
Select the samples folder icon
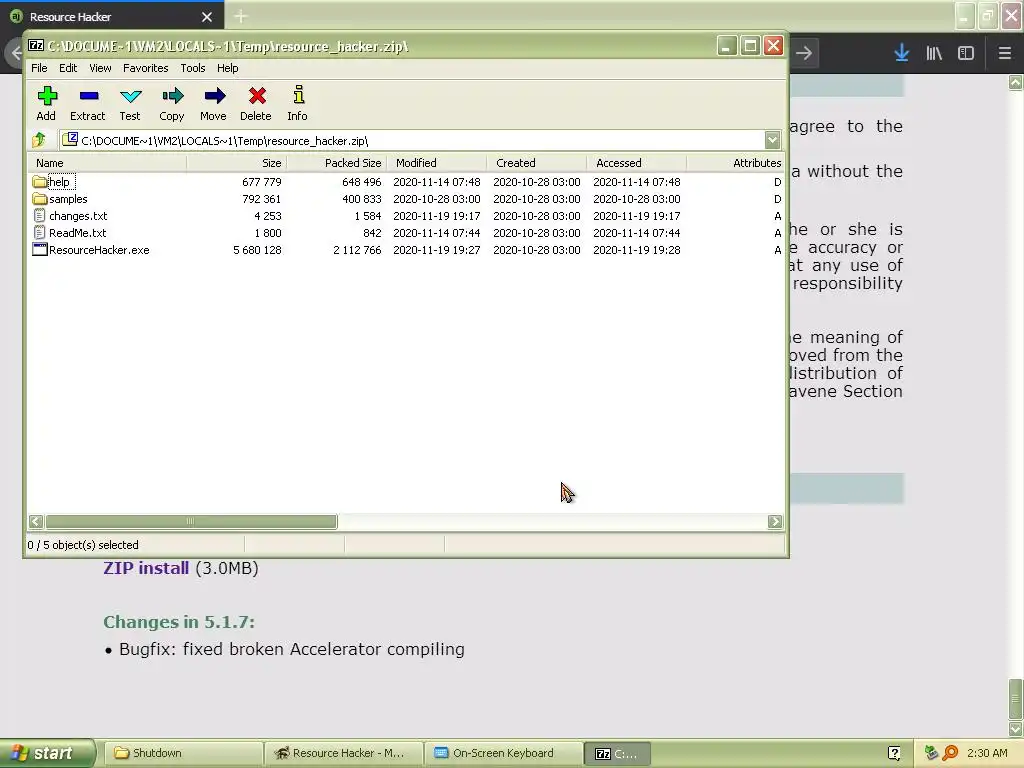39,199
